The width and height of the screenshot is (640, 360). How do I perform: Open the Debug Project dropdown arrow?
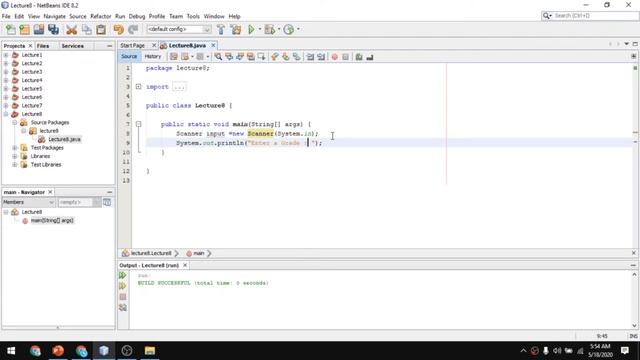coord(279,29)
